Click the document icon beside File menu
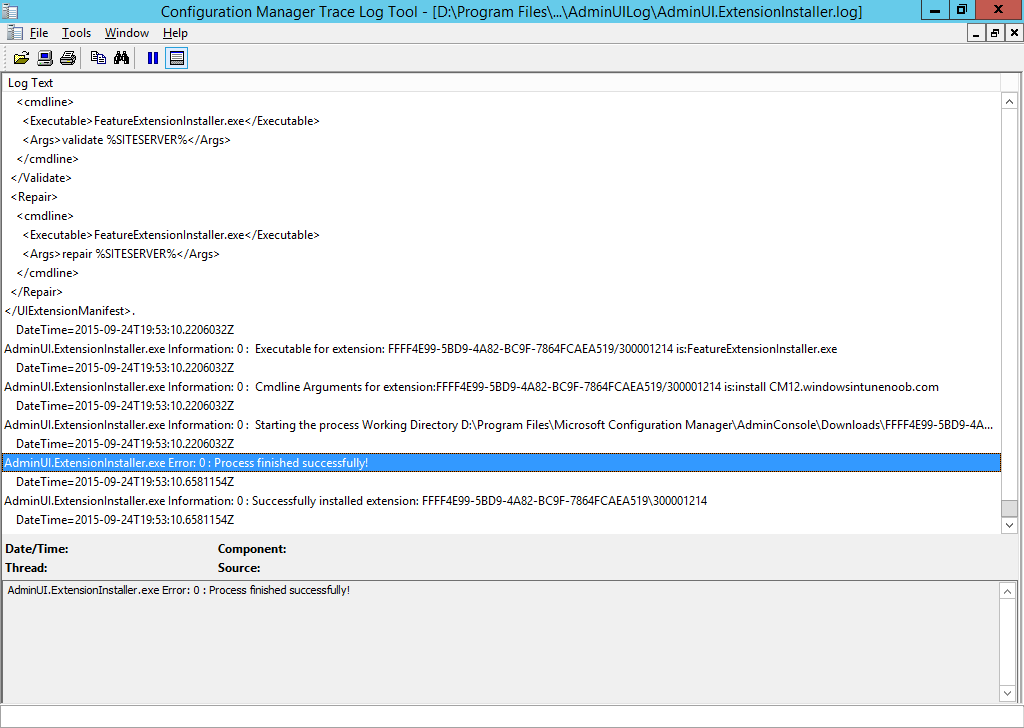Image resolution: width=1024 pixels, height=728 pixels. [x=15, y=33]
